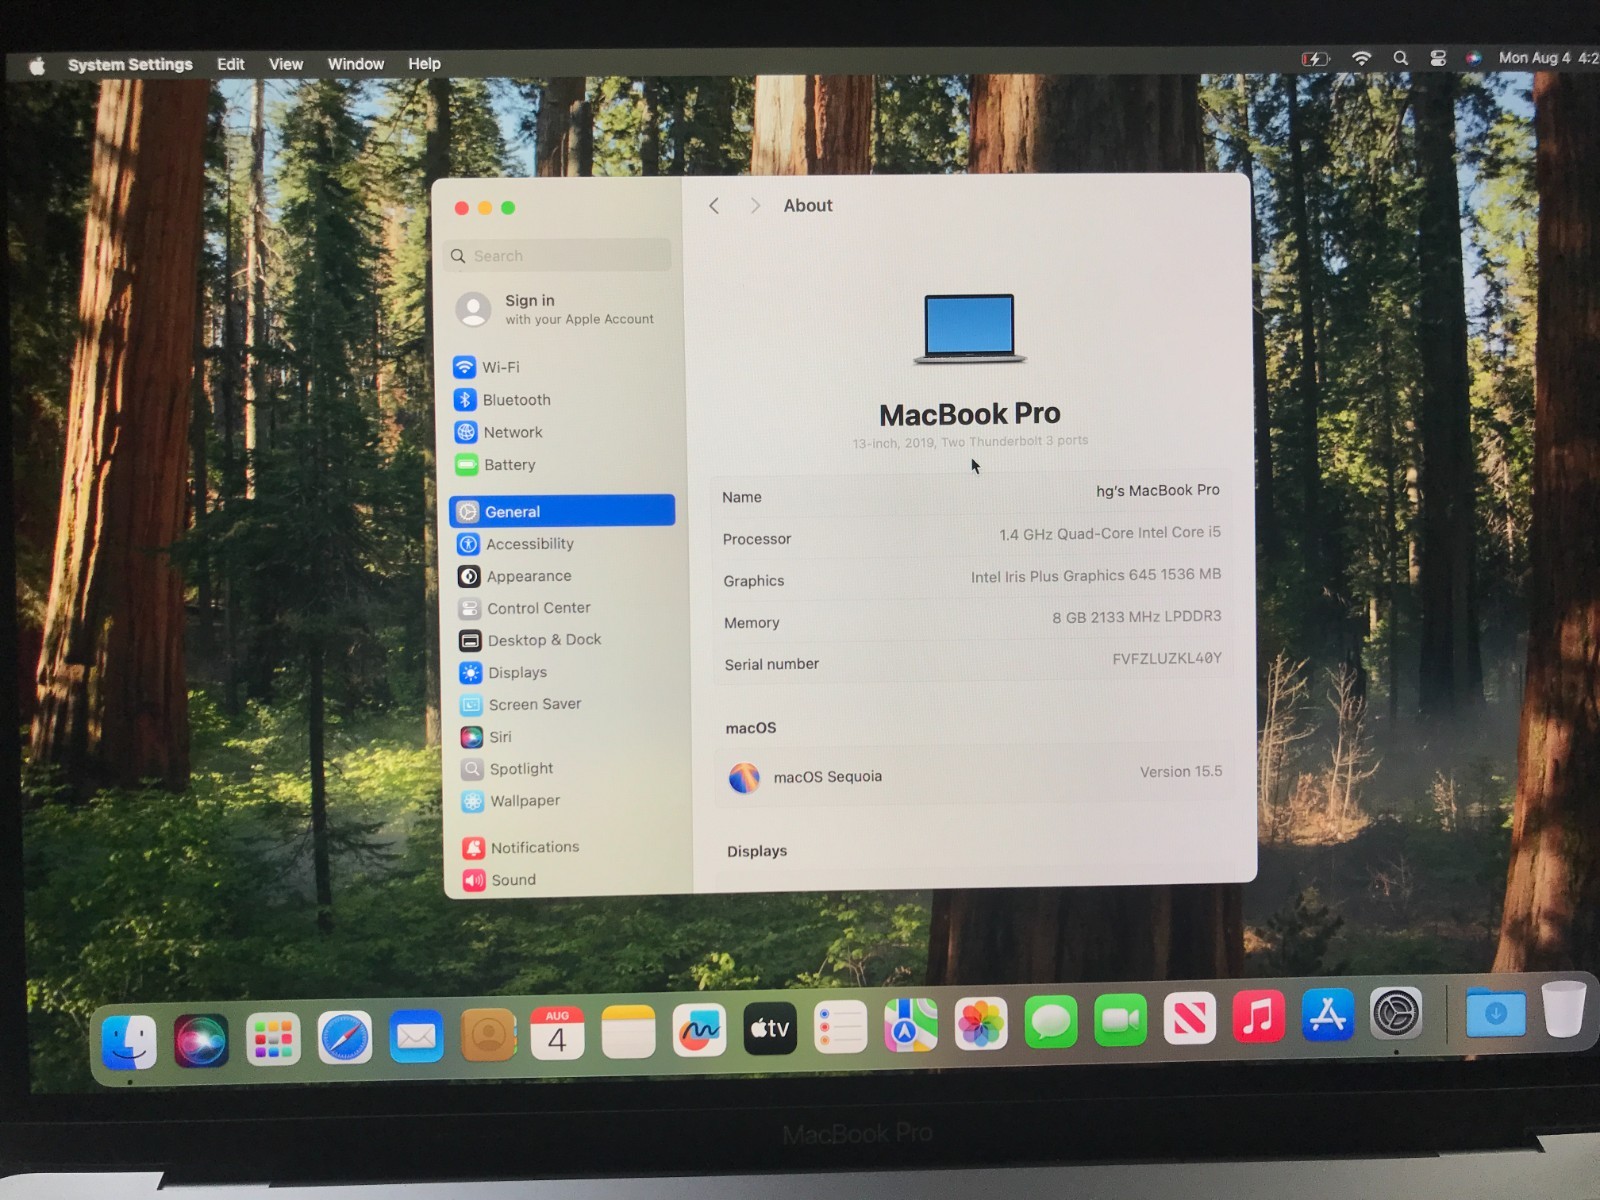Click the Search field in System Settings
Screen dimensions: 1600x1200
coord(557,255)
